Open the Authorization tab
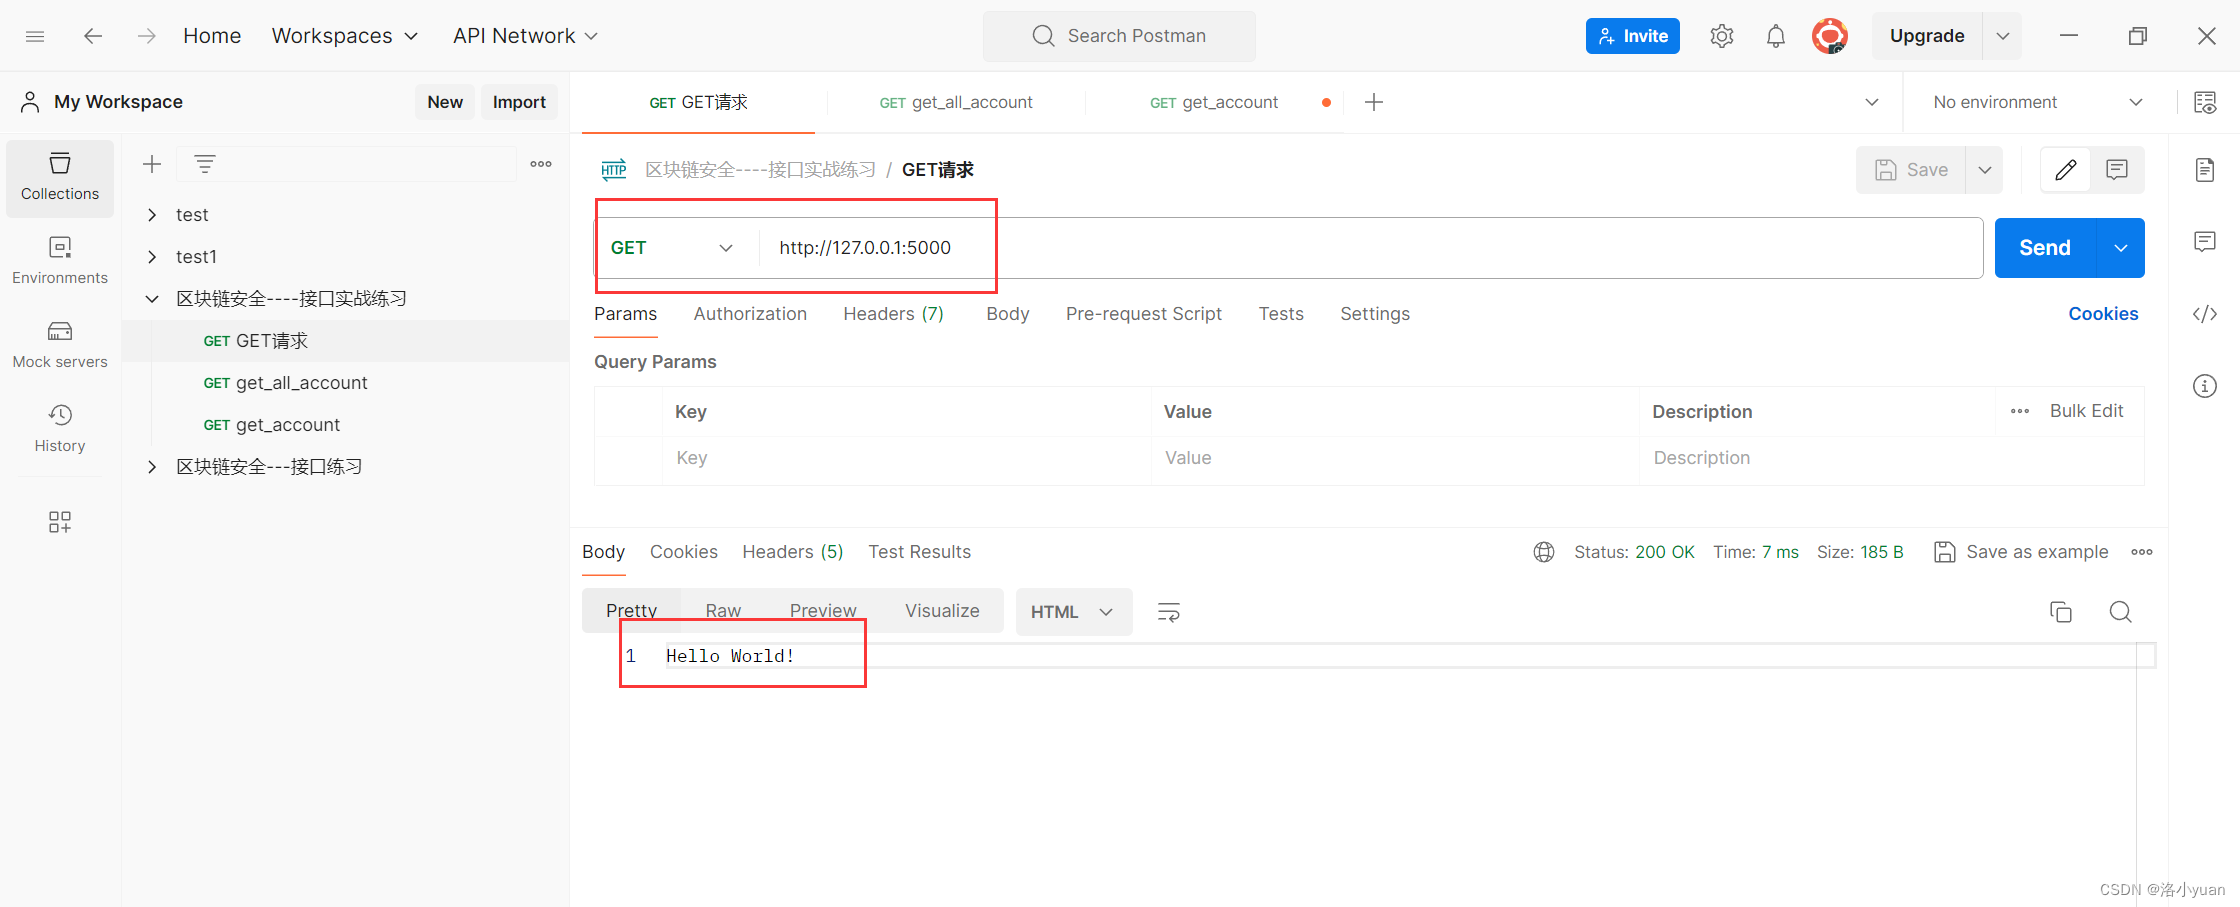 (750, 314)
